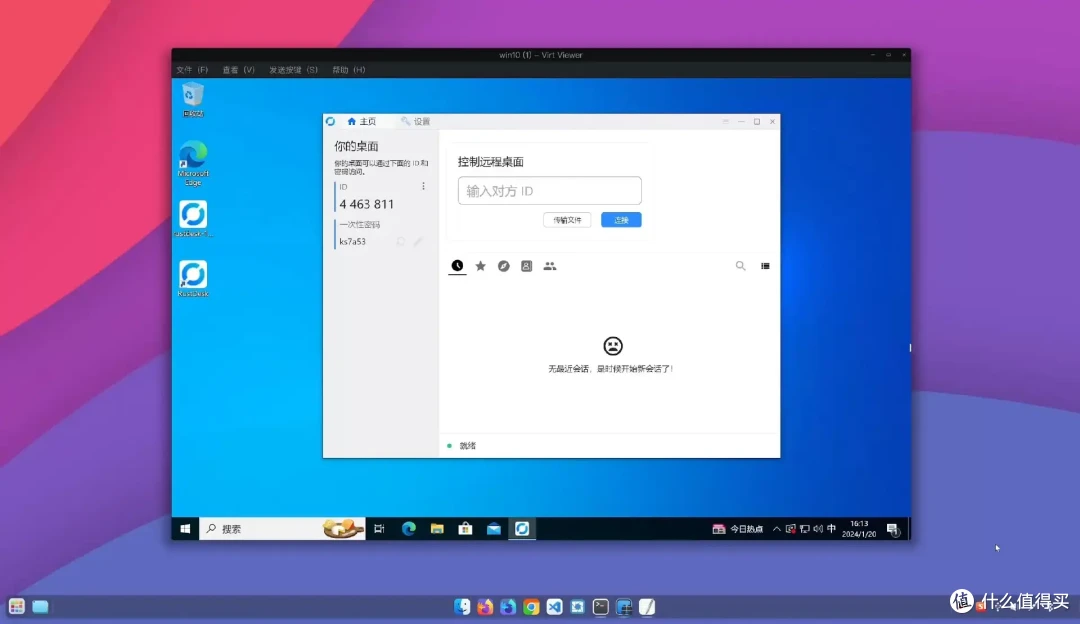
Task: Click the peer search magnifier icon
Action: click(x=740, y=266)
